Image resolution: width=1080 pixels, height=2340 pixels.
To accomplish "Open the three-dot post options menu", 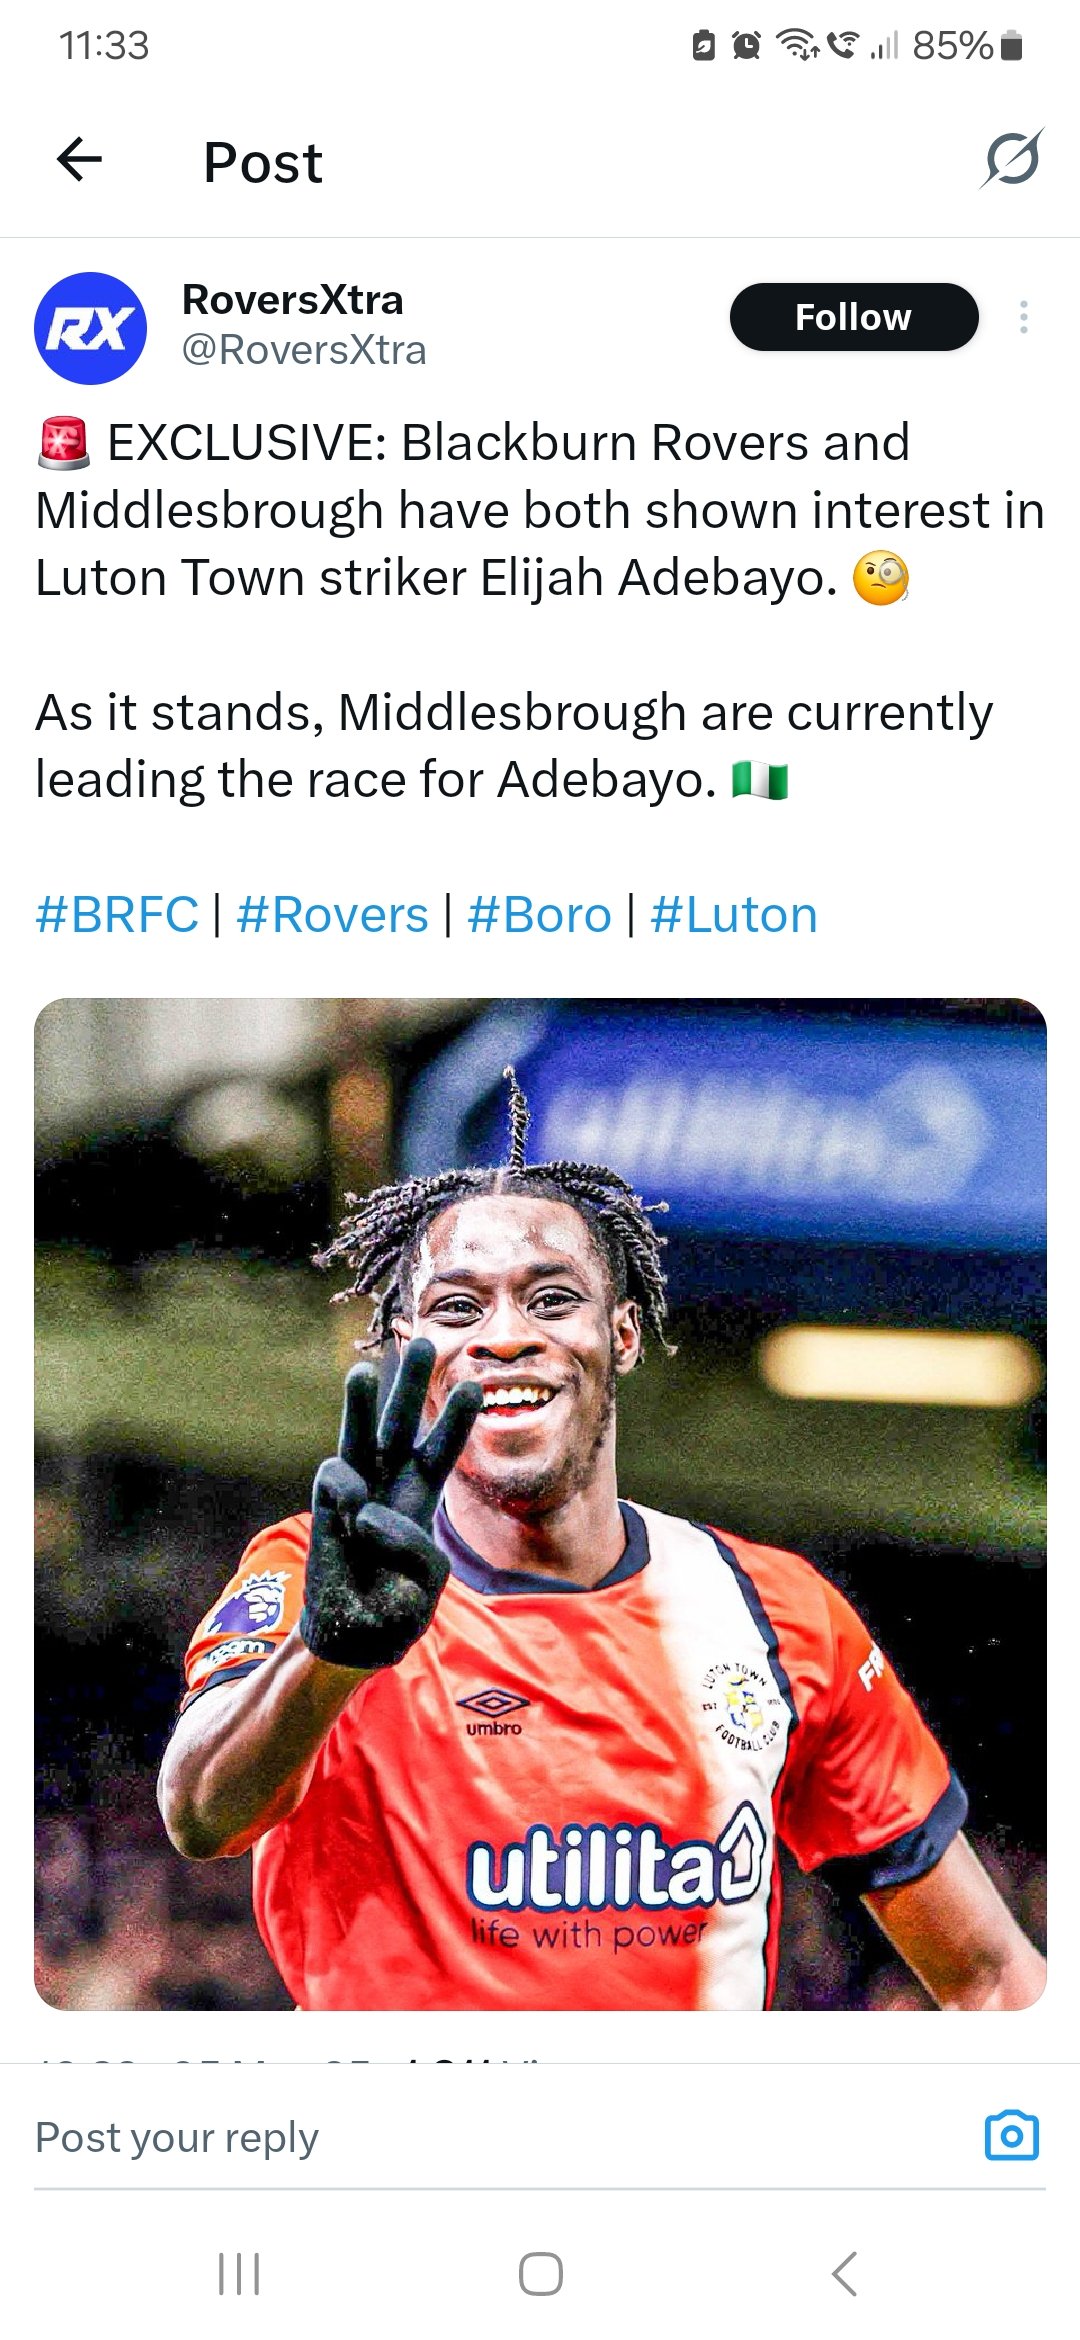I will pos(1023,317).
